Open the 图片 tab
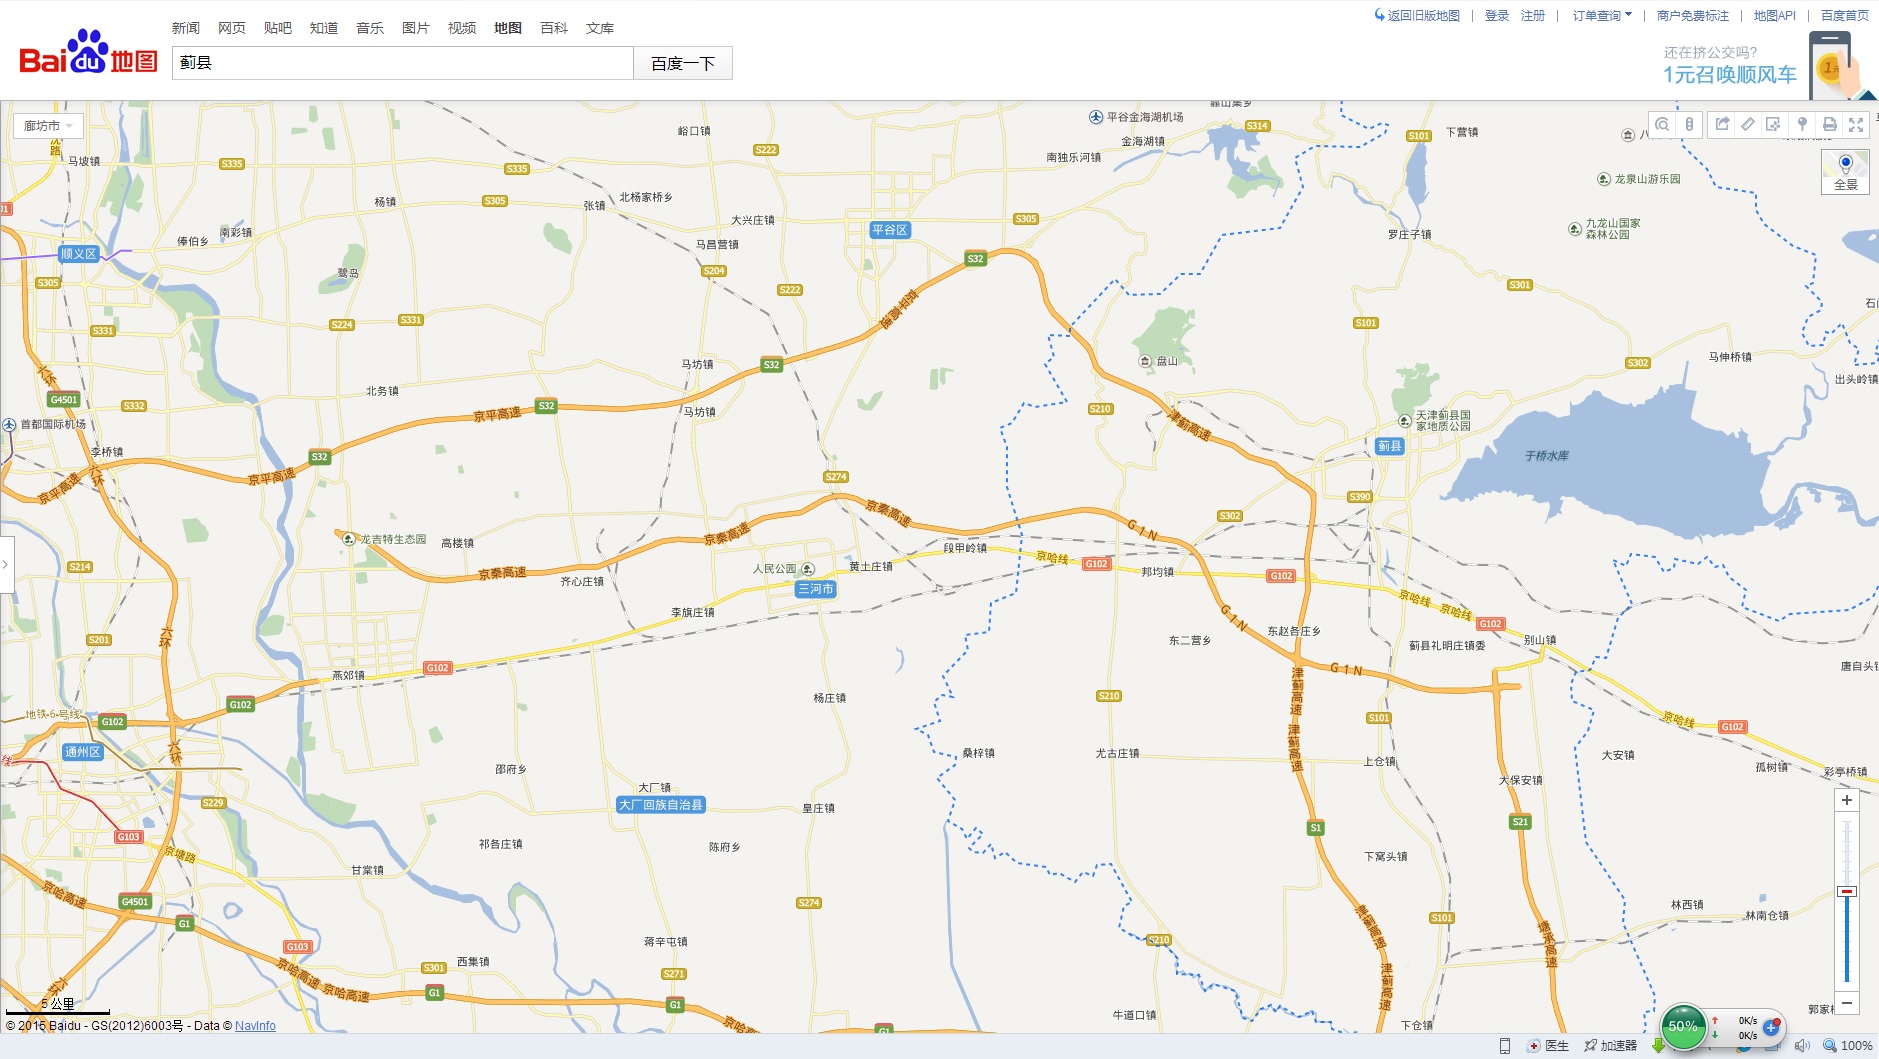This screenshot has height=1059, width=1879. click(x=416, y=28)
